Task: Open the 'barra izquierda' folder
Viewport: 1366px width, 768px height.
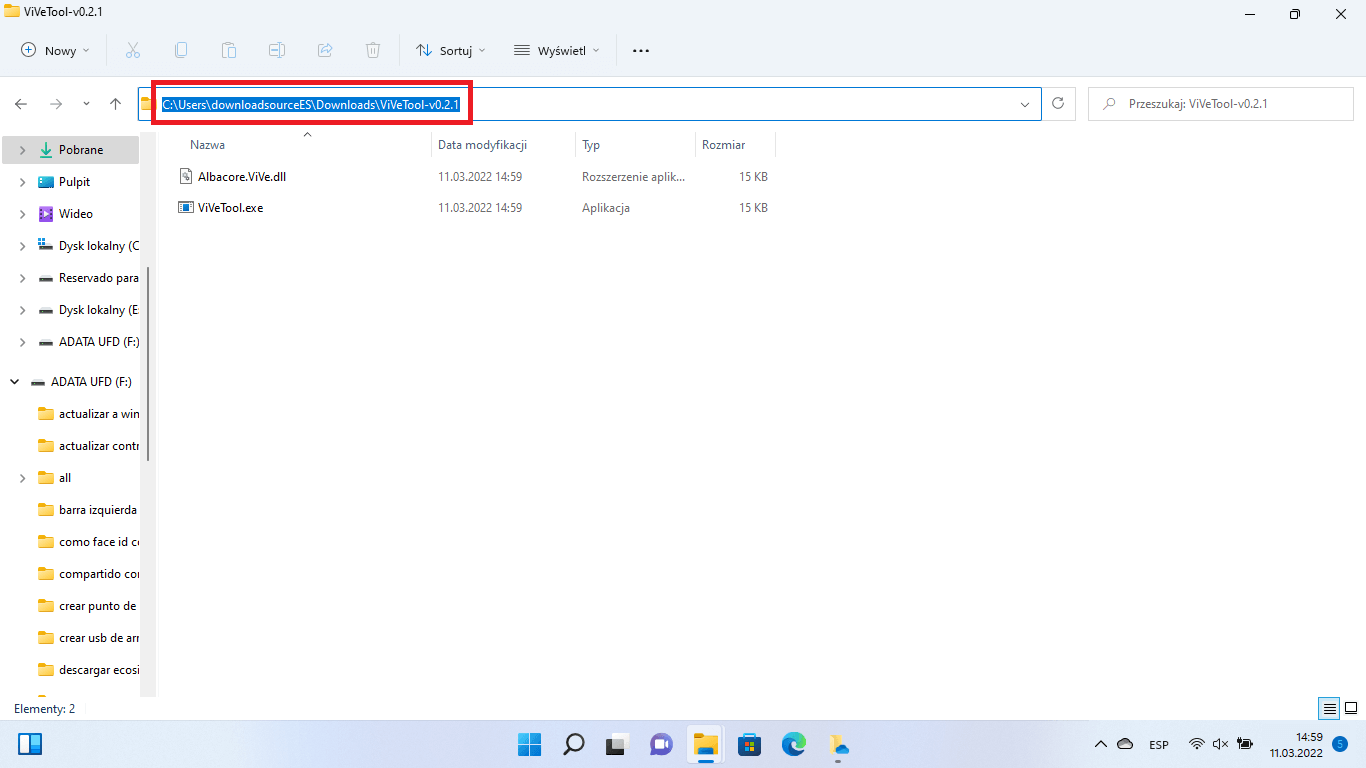Action: (x=98, y=510)
